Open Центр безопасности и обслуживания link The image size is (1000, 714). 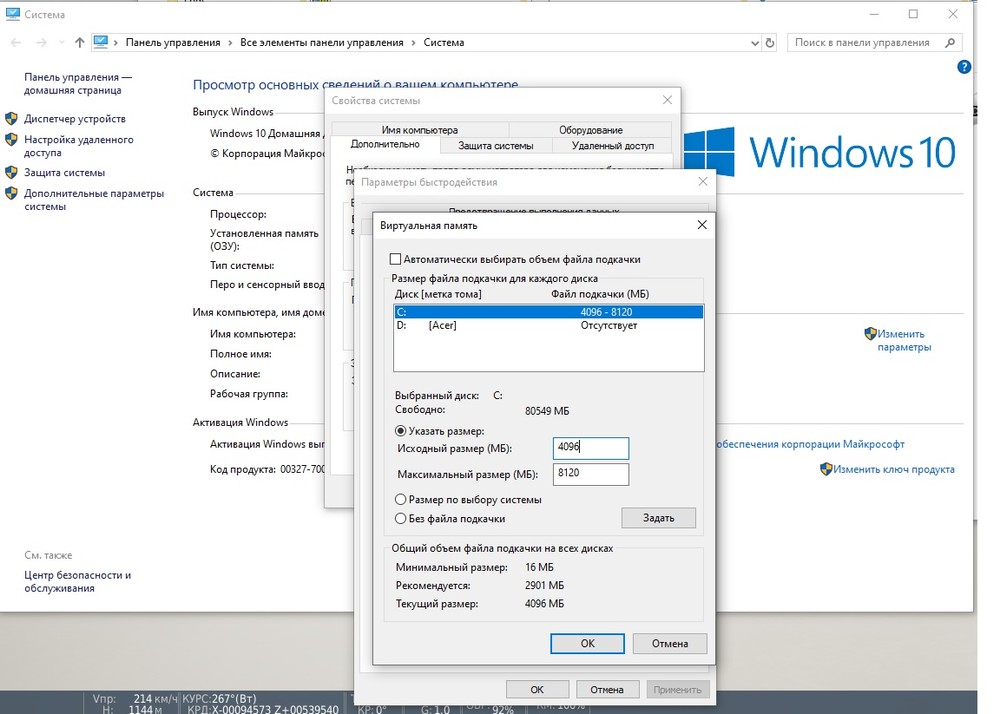pos(77,581)
